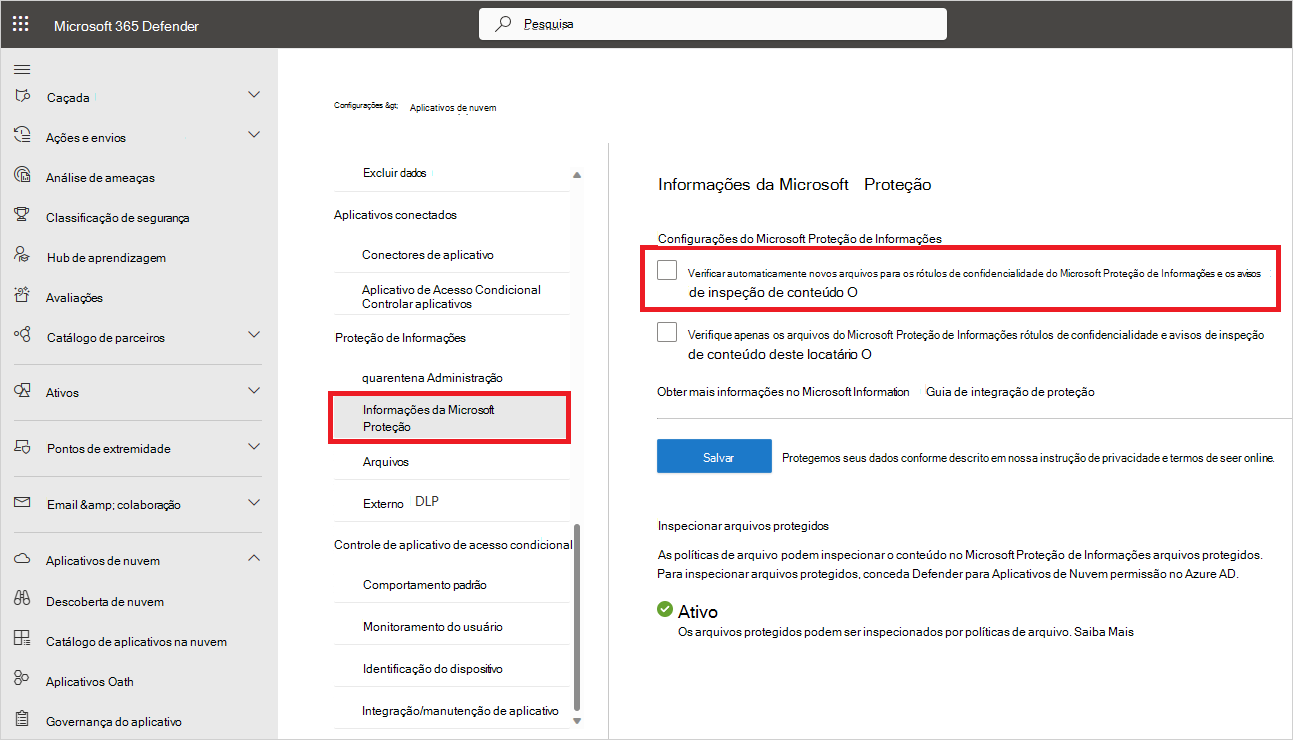The image size is (1293, 740).
Task: Expand the Ativos section
Action: [x=253, y=392]
